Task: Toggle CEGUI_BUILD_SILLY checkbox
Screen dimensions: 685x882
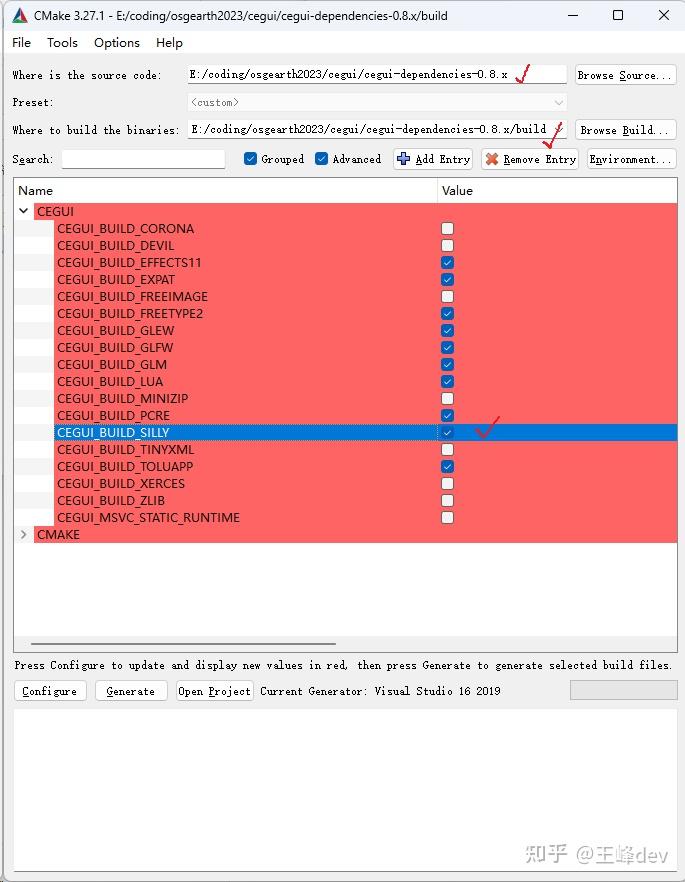Action: coord(447,433)
